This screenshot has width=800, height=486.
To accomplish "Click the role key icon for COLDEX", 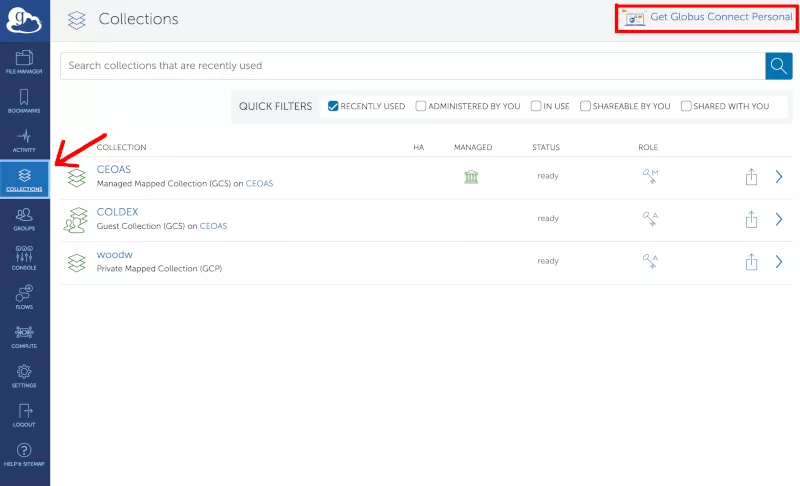I will point(650,218).
